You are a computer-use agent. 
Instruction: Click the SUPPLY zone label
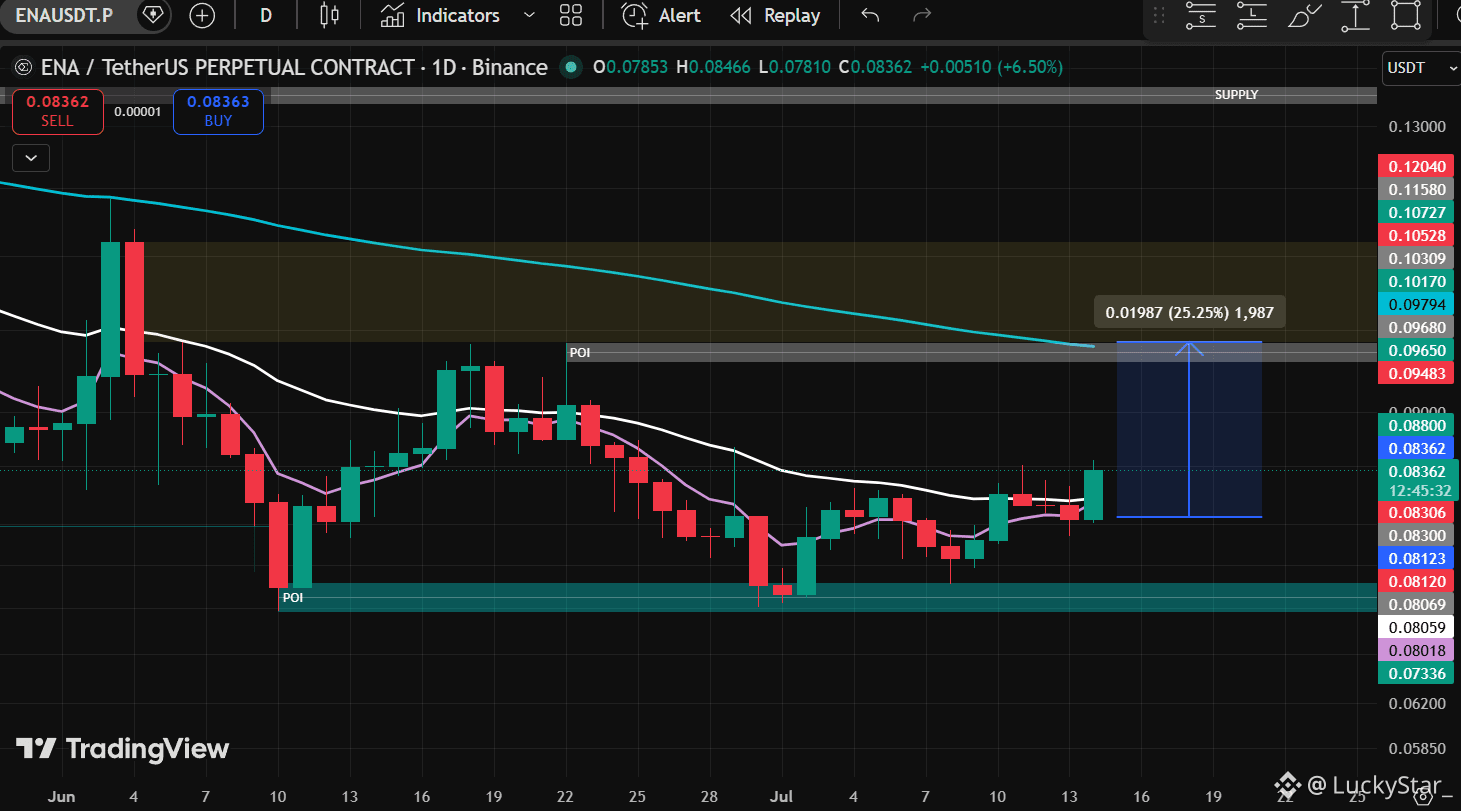(1236, 94)
